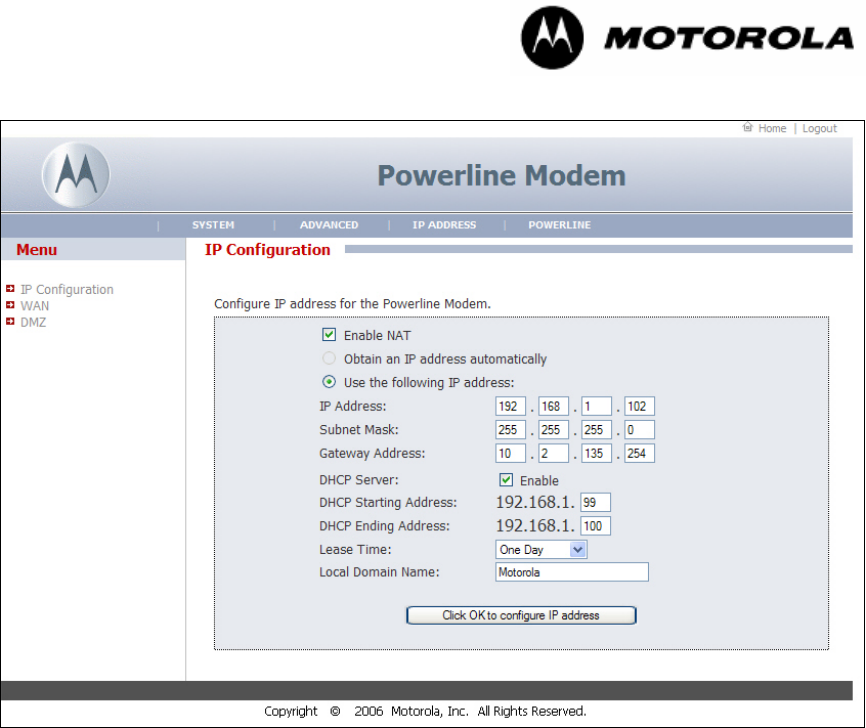Toggle the DHCP Server Enable checkbox

506,479
